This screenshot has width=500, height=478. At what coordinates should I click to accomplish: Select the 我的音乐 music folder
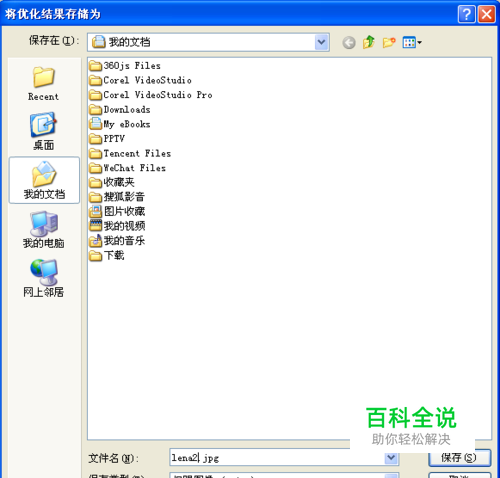(x=117, y=241)
